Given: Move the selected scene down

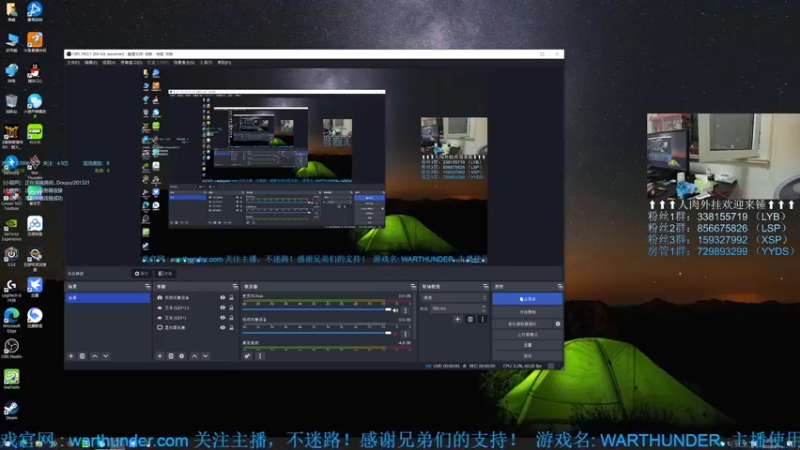Looking at the screenshot, I should [106, 356].
